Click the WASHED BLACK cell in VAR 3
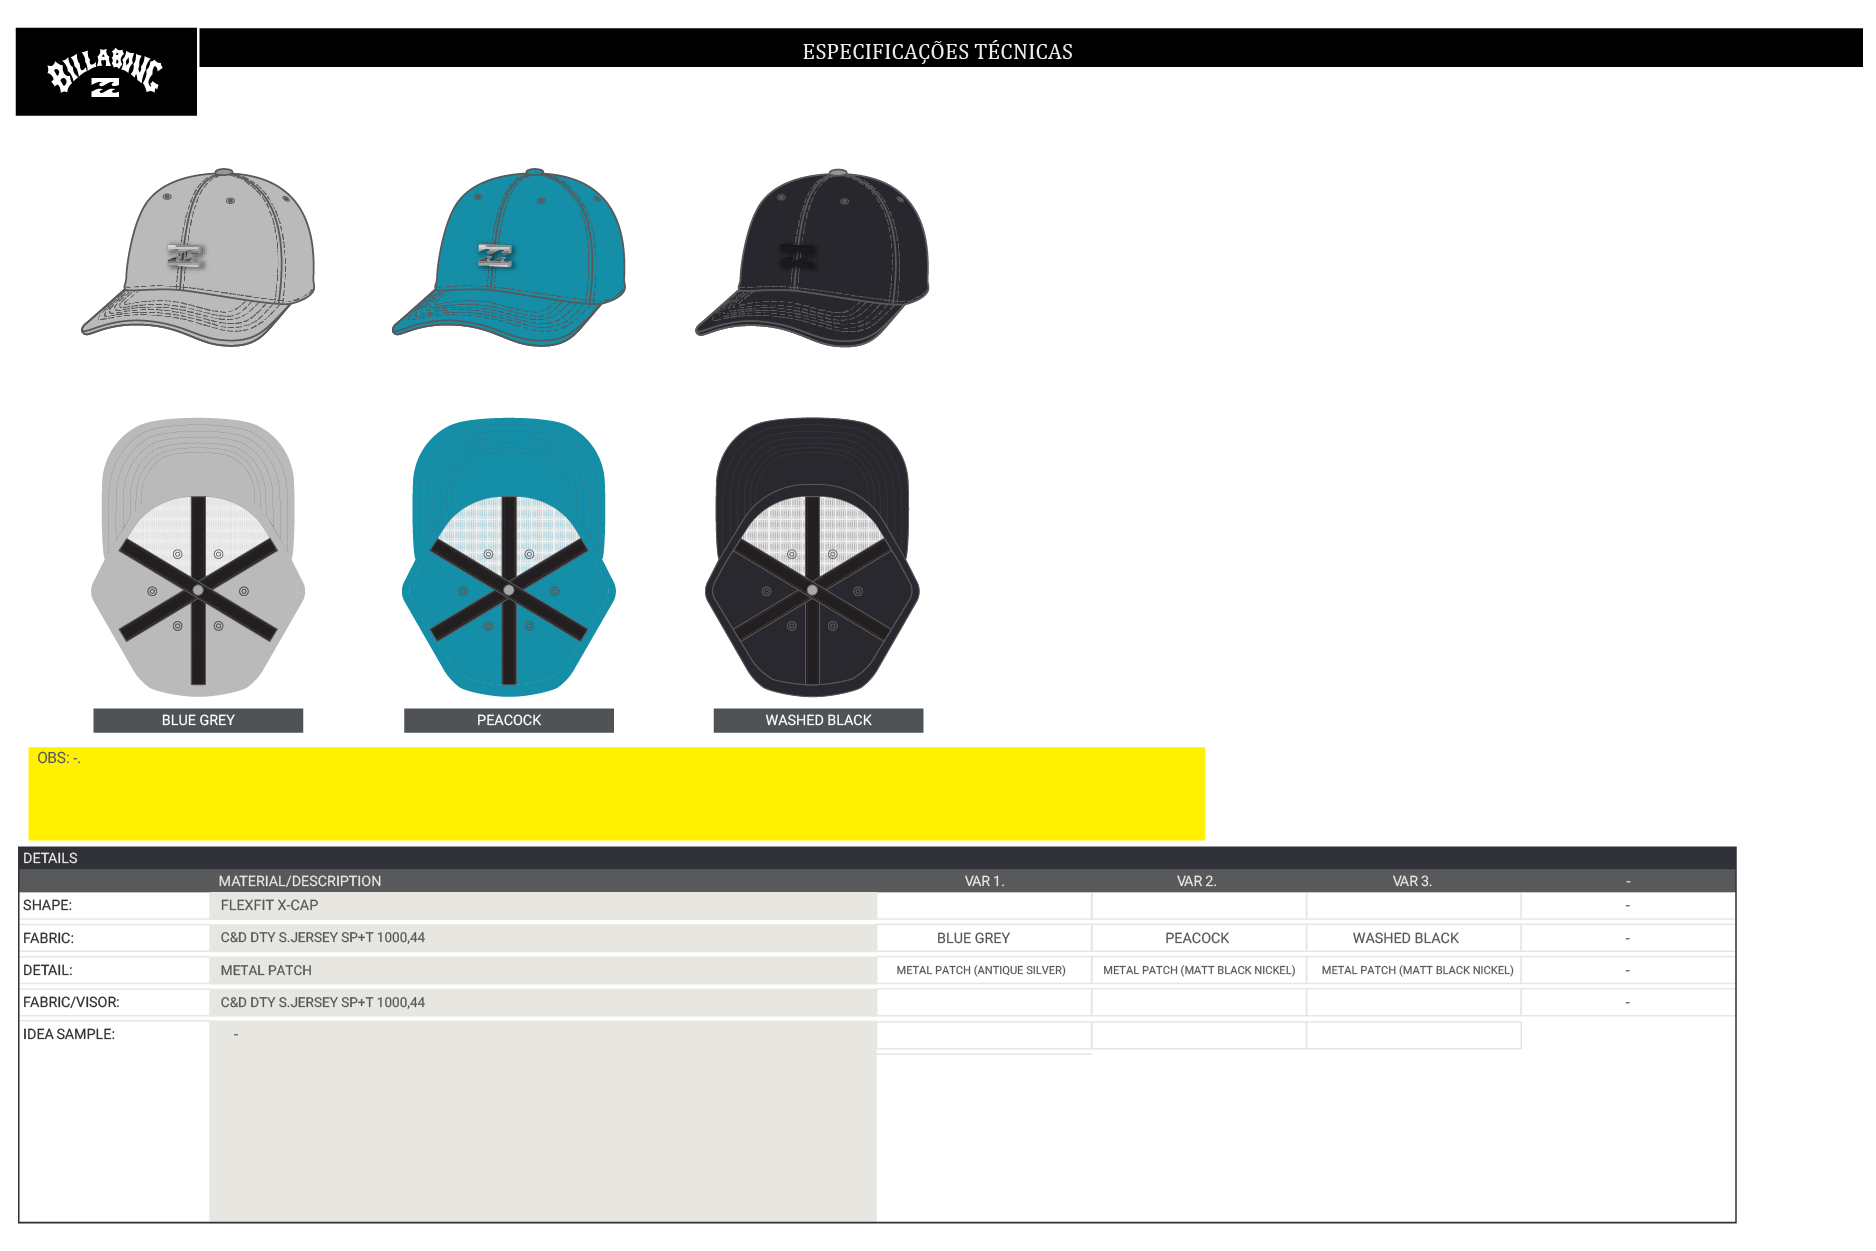Image resolution: width=1876 pixels, height=1251 pixels. (x=1413, y=938)
